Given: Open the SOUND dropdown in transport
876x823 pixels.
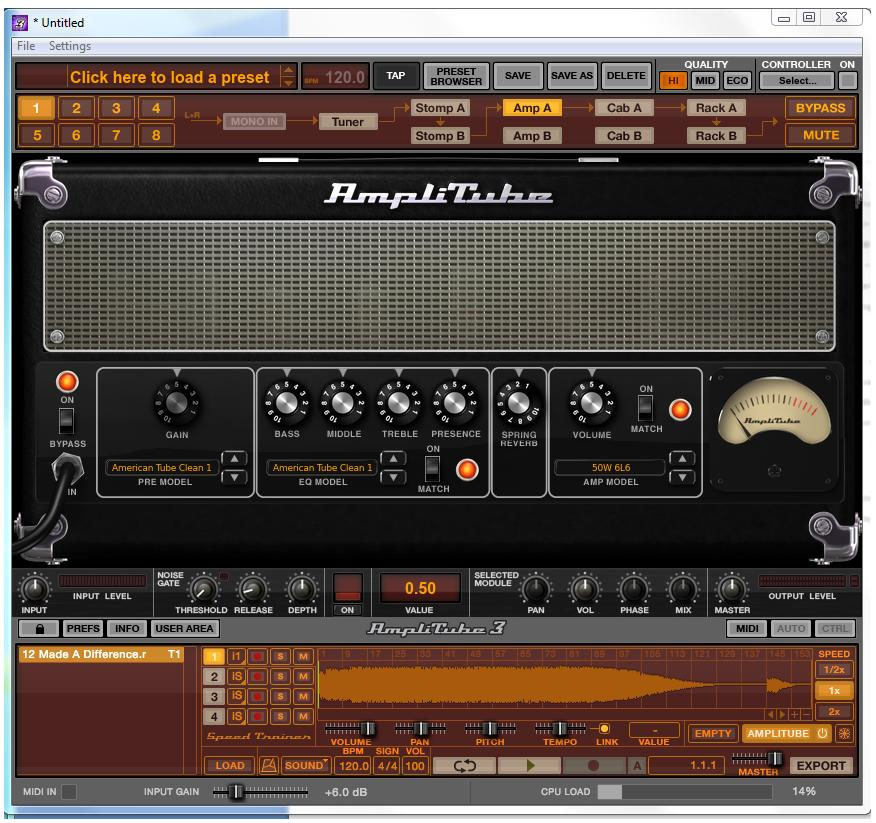Looking at the screenshot, I should pyautogui.click(x=306, y=765).
